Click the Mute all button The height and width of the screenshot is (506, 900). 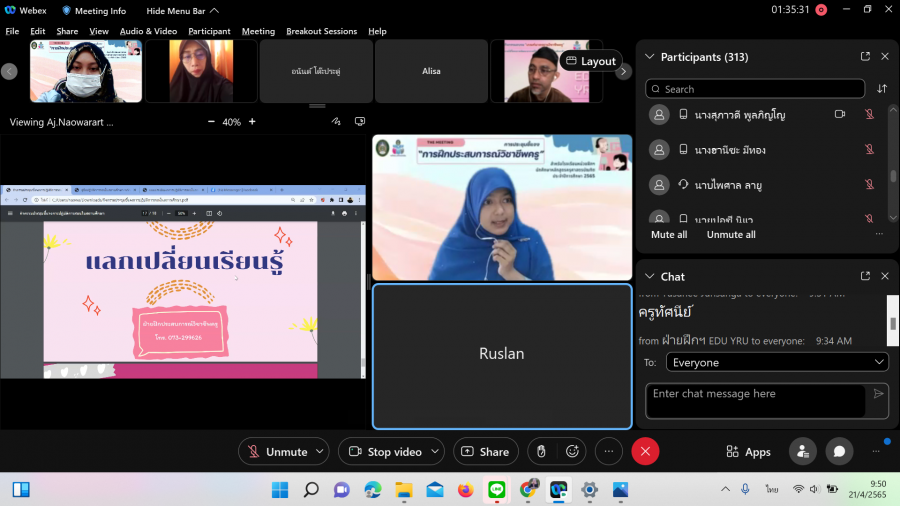(669, 234)
